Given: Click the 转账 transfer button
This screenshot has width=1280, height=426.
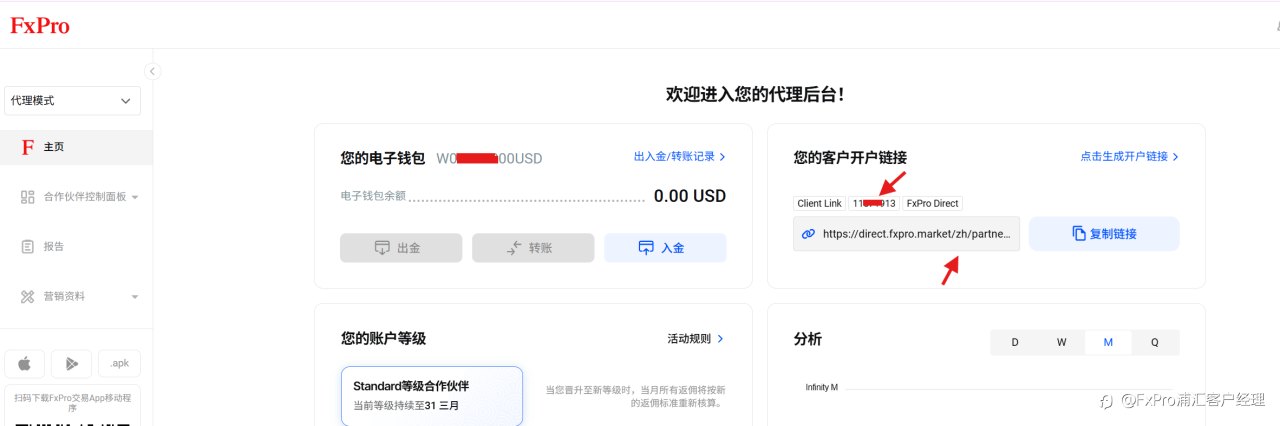Looking at the screenshot, I should 533,248.
